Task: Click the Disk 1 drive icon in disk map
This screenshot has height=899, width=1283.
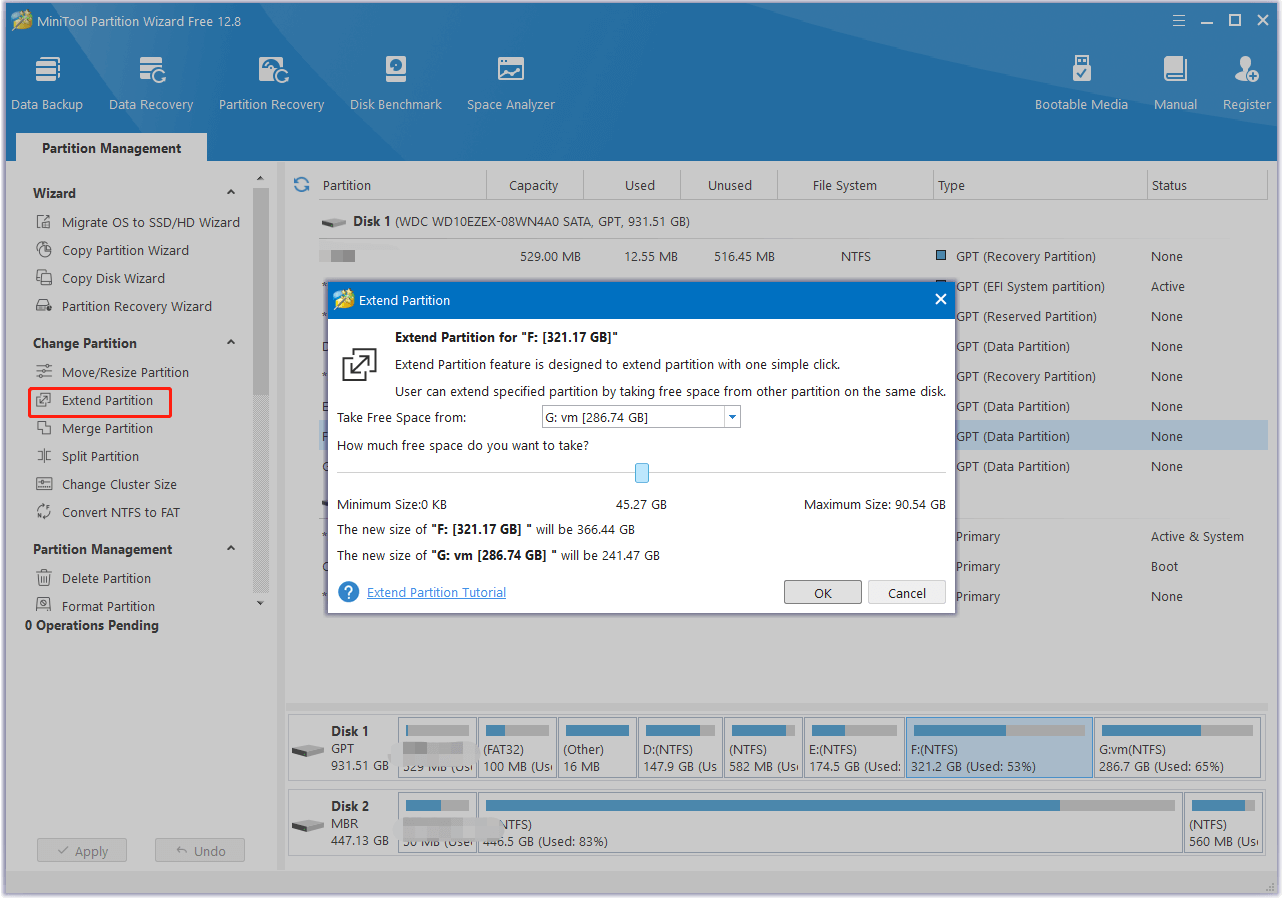Action: click(x=308, y=750)
